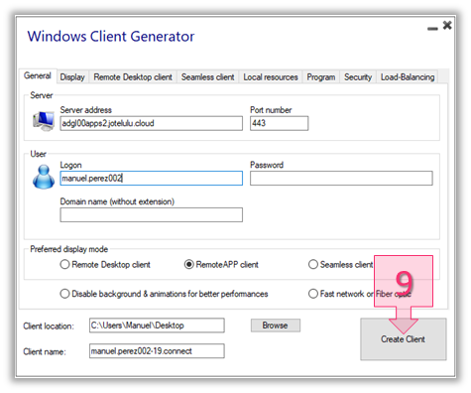
Task: Focus the Logon text field
Action: (x=151, y=178)
